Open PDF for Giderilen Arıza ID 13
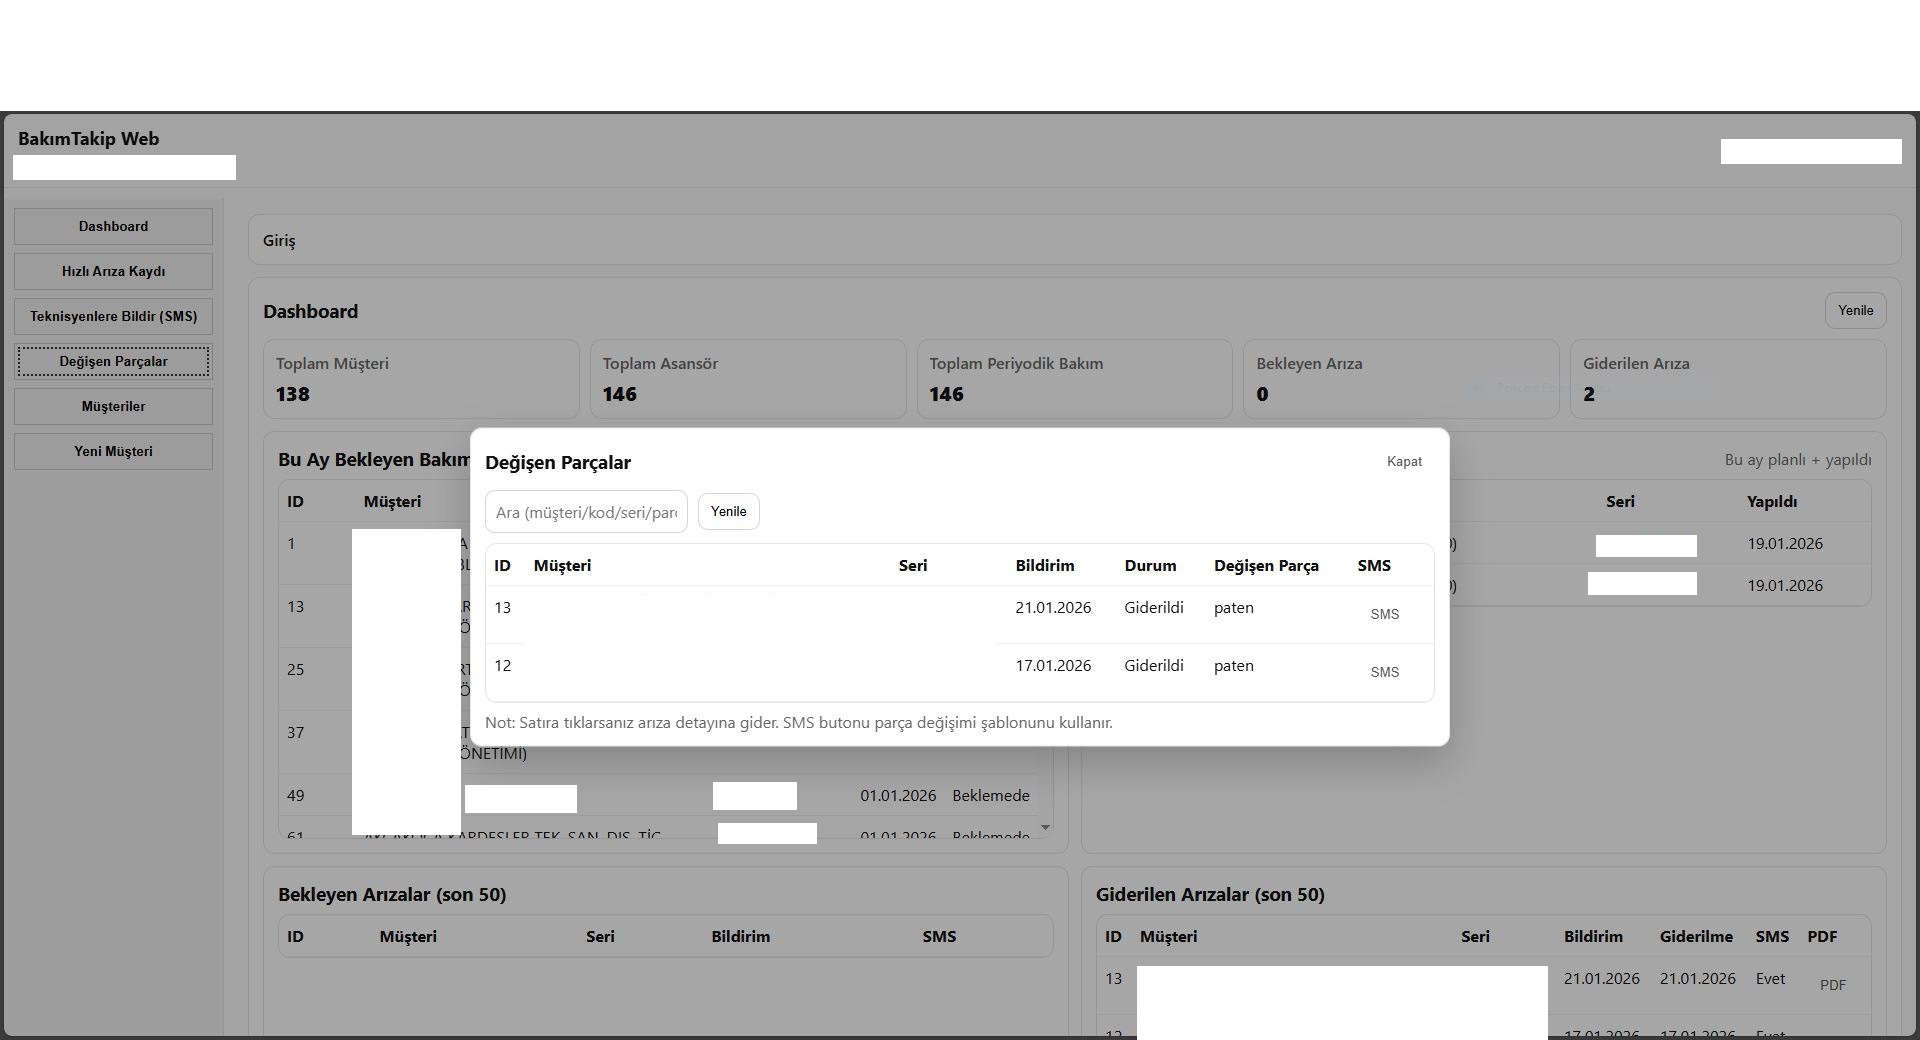1920x1040 pixels. [1832, 985]
